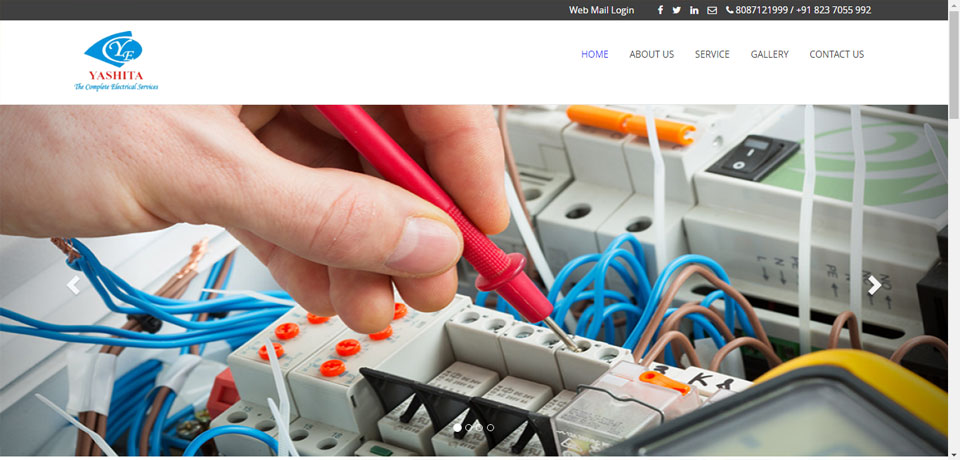The image size is (960, 460).
Task: Click phone number 8087121999 link
Action: coord(762,10)
